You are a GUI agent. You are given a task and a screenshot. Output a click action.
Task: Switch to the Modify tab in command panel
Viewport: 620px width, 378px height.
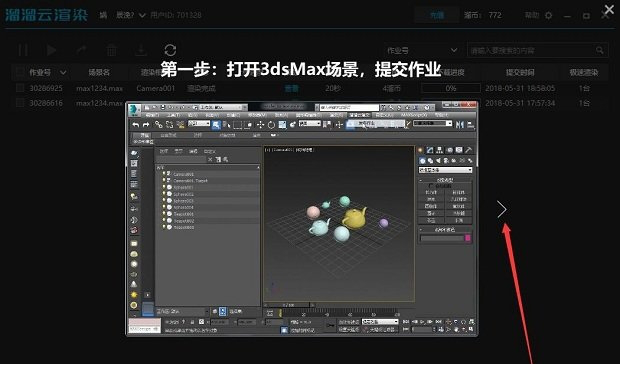[x=430, y=150]
